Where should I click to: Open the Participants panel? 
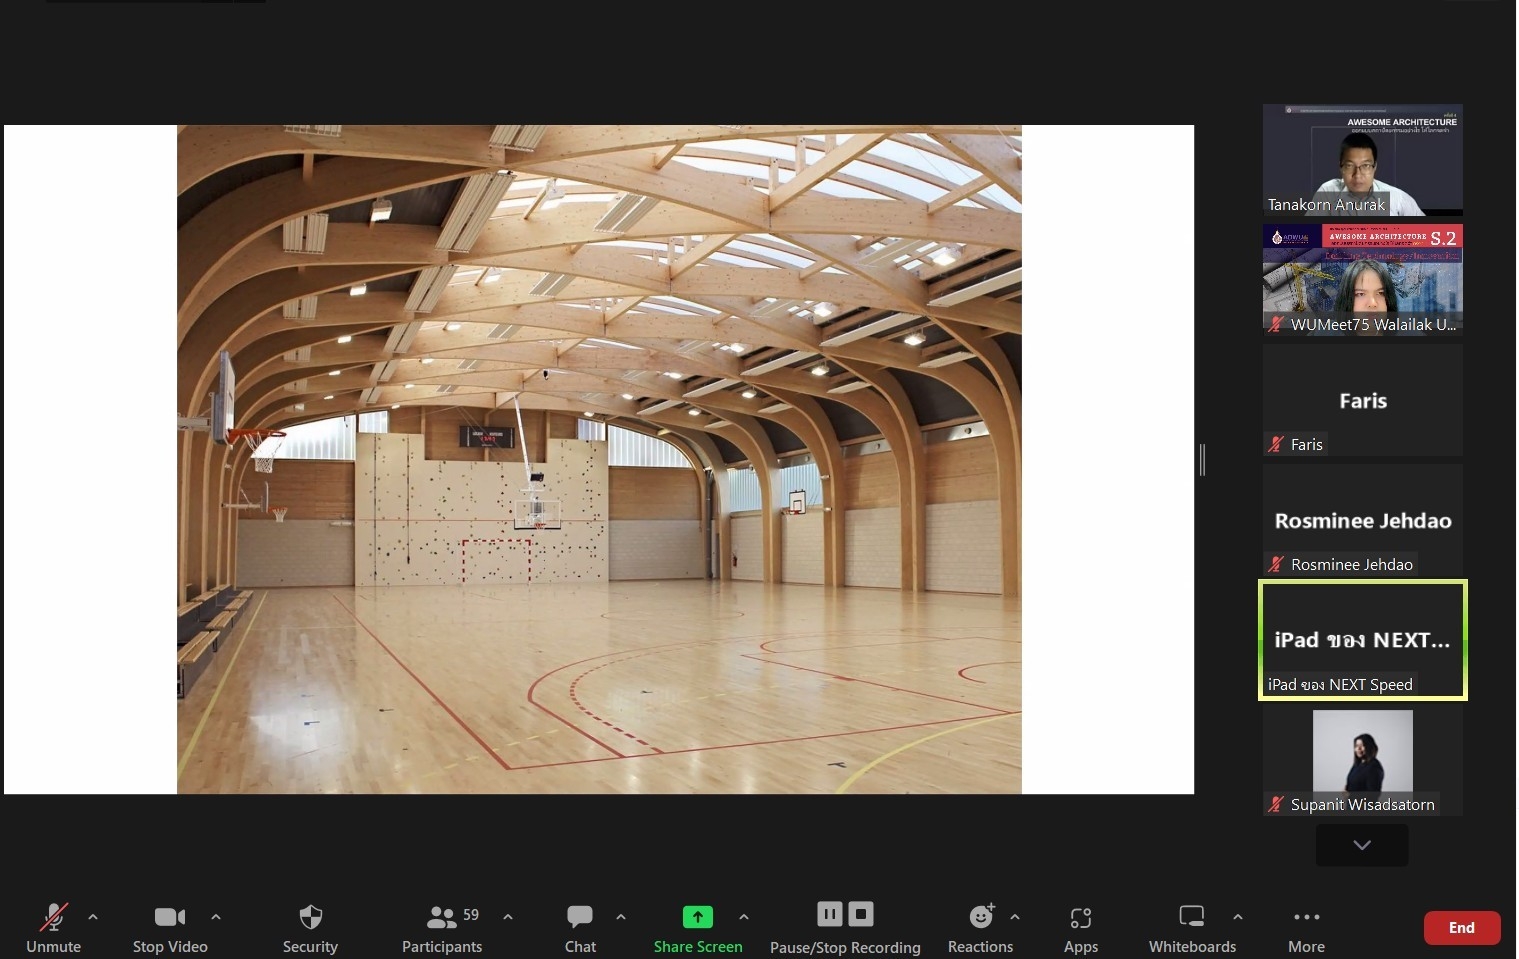tap(442, 917)
